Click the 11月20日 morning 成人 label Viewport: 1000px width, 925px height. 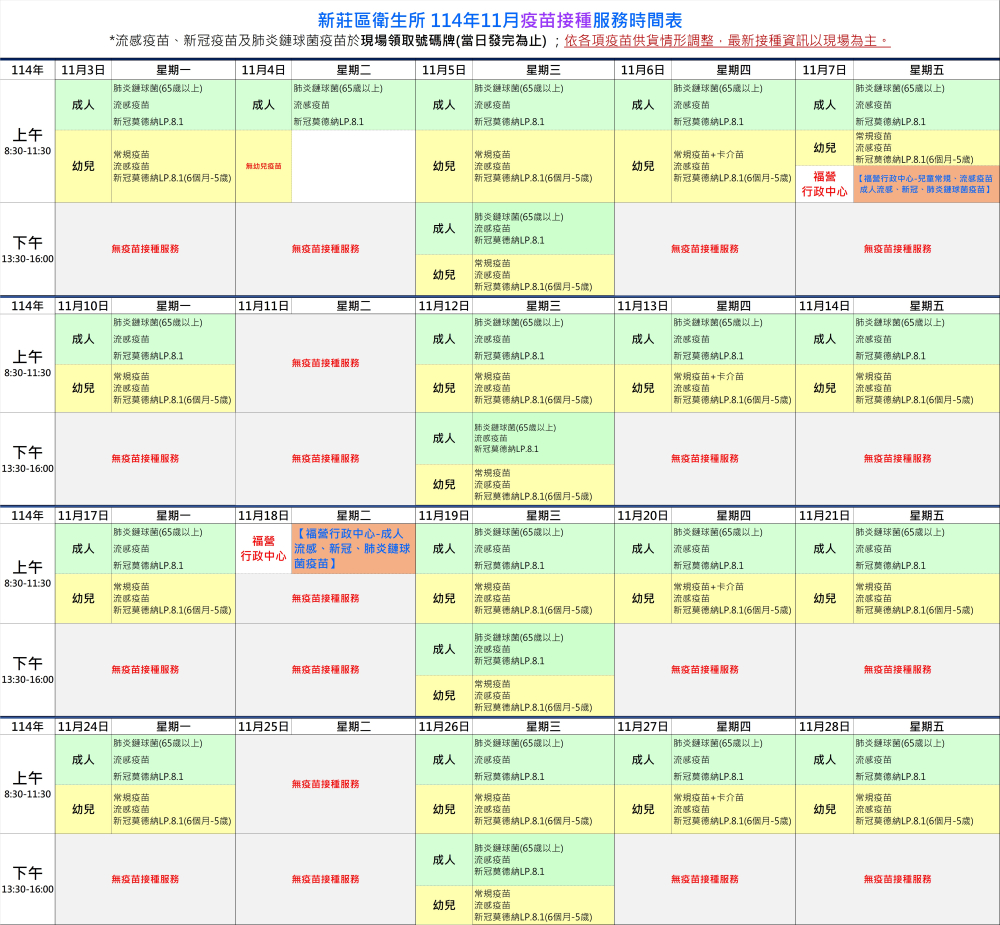click(643, 549)
